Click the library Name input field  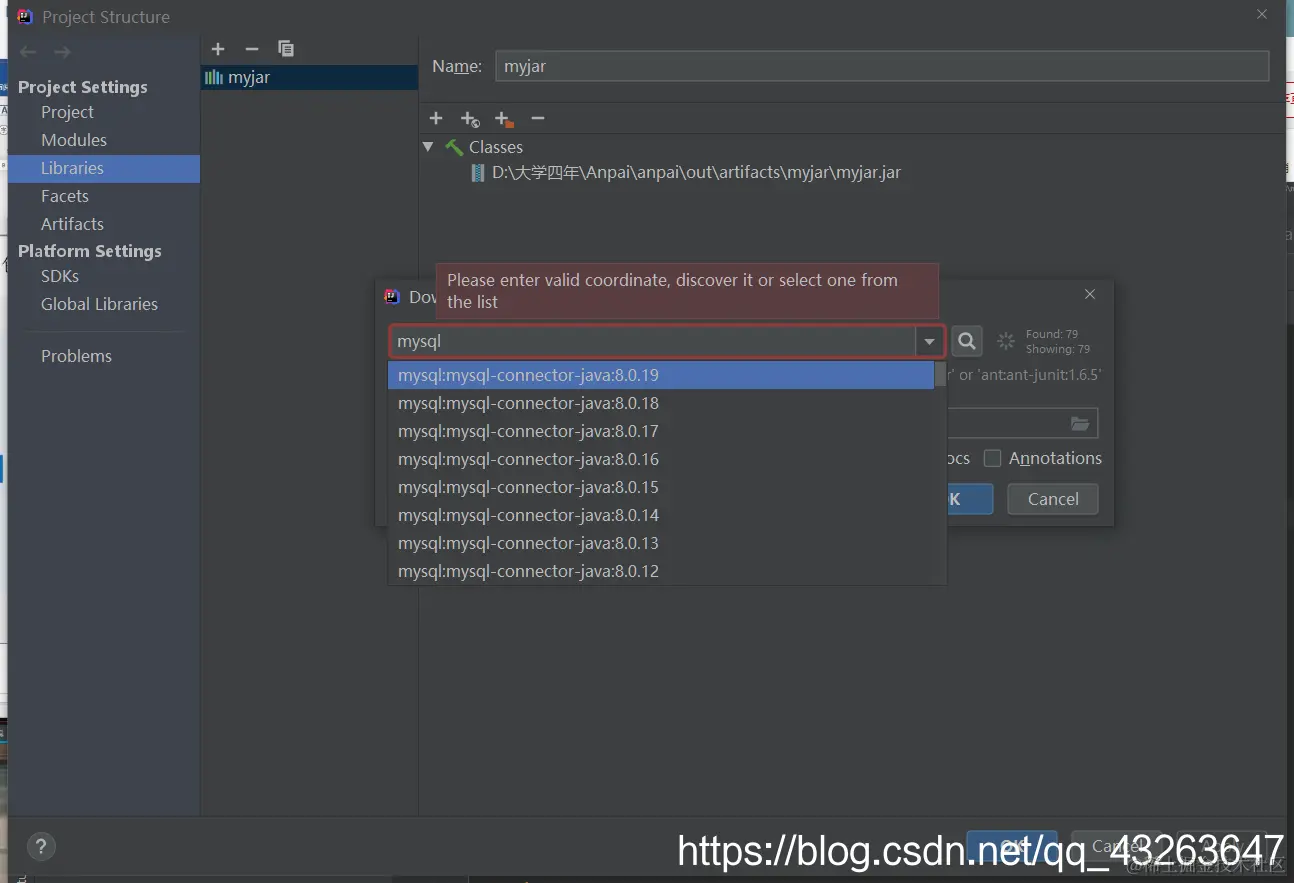[882, 67]
